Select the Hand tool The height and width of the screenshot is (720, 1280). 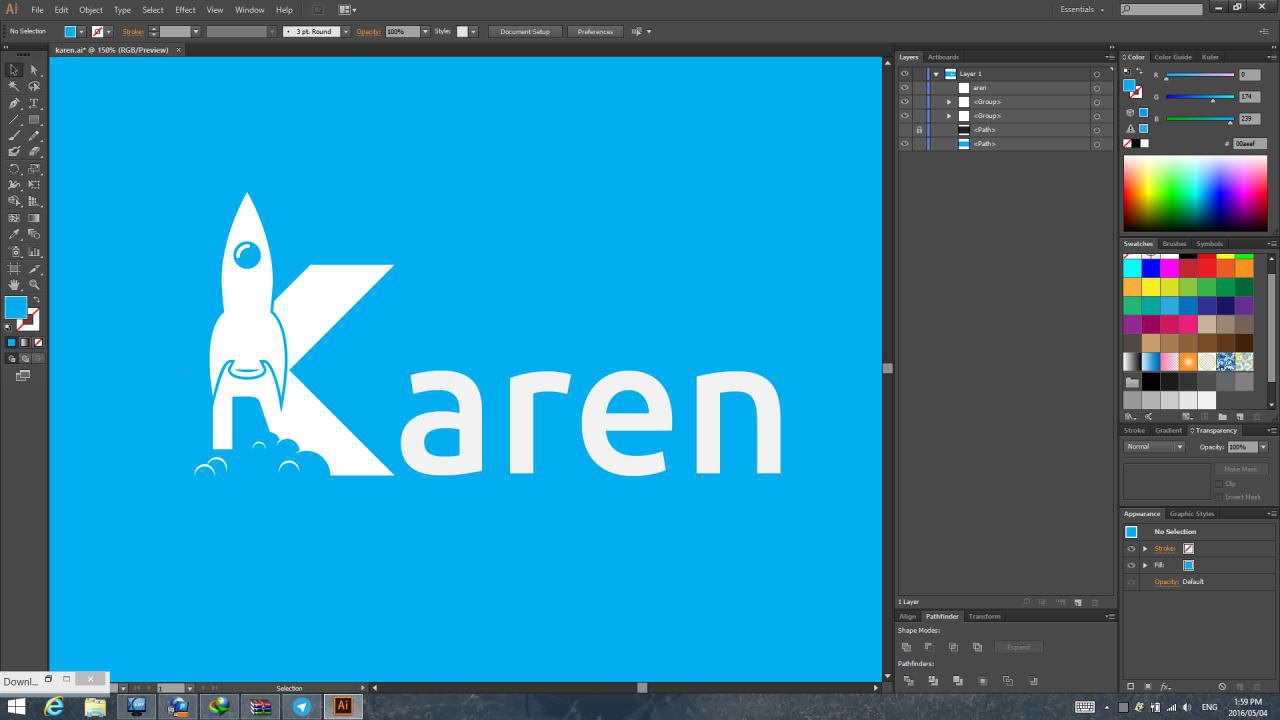coord(14,285)
